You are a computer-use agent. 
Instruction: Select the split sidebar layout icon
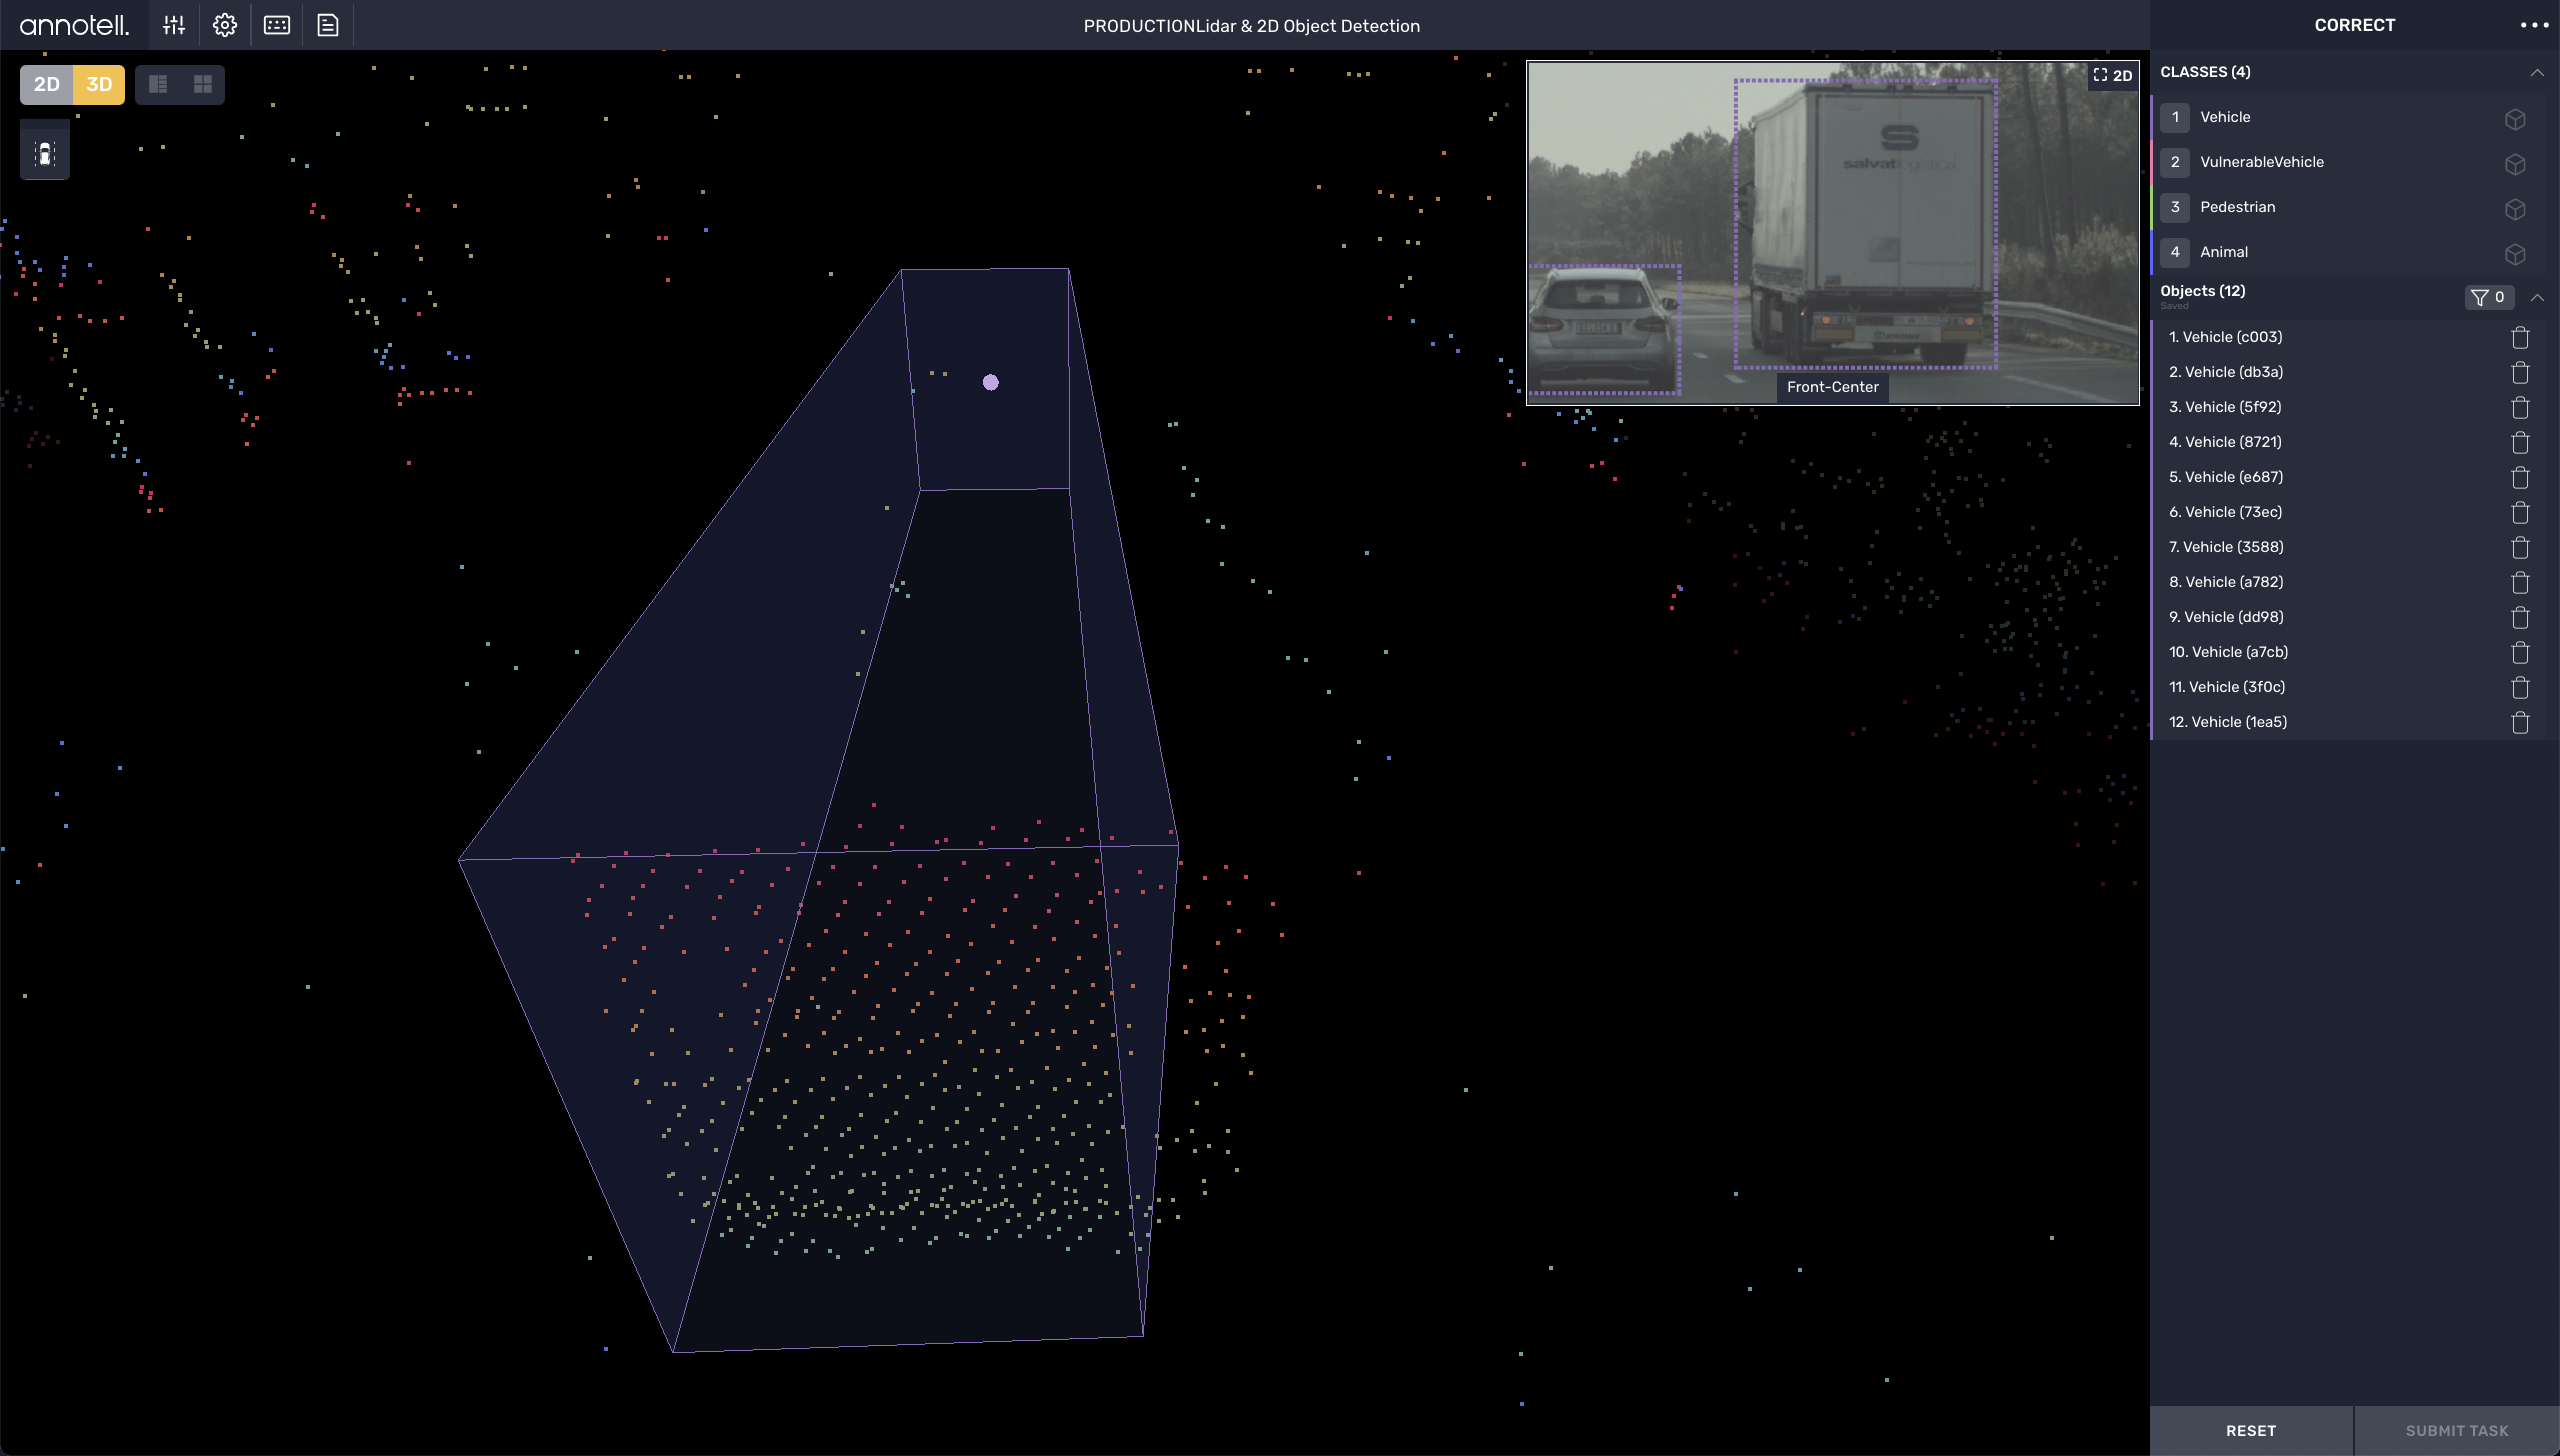[158, 84]
